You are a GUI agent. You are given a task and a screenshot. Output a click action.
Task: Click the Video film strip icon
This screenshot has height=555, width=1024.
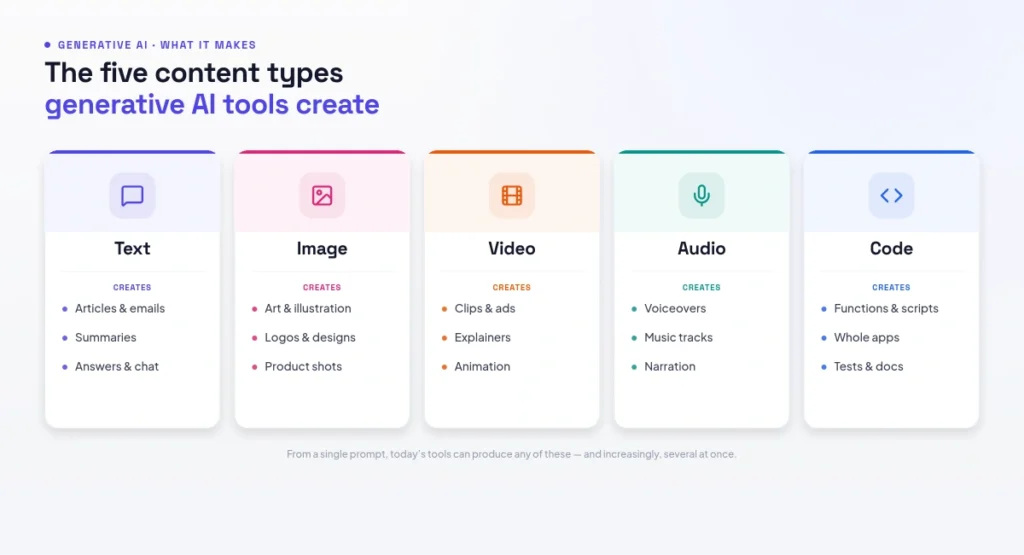[512, 195]
